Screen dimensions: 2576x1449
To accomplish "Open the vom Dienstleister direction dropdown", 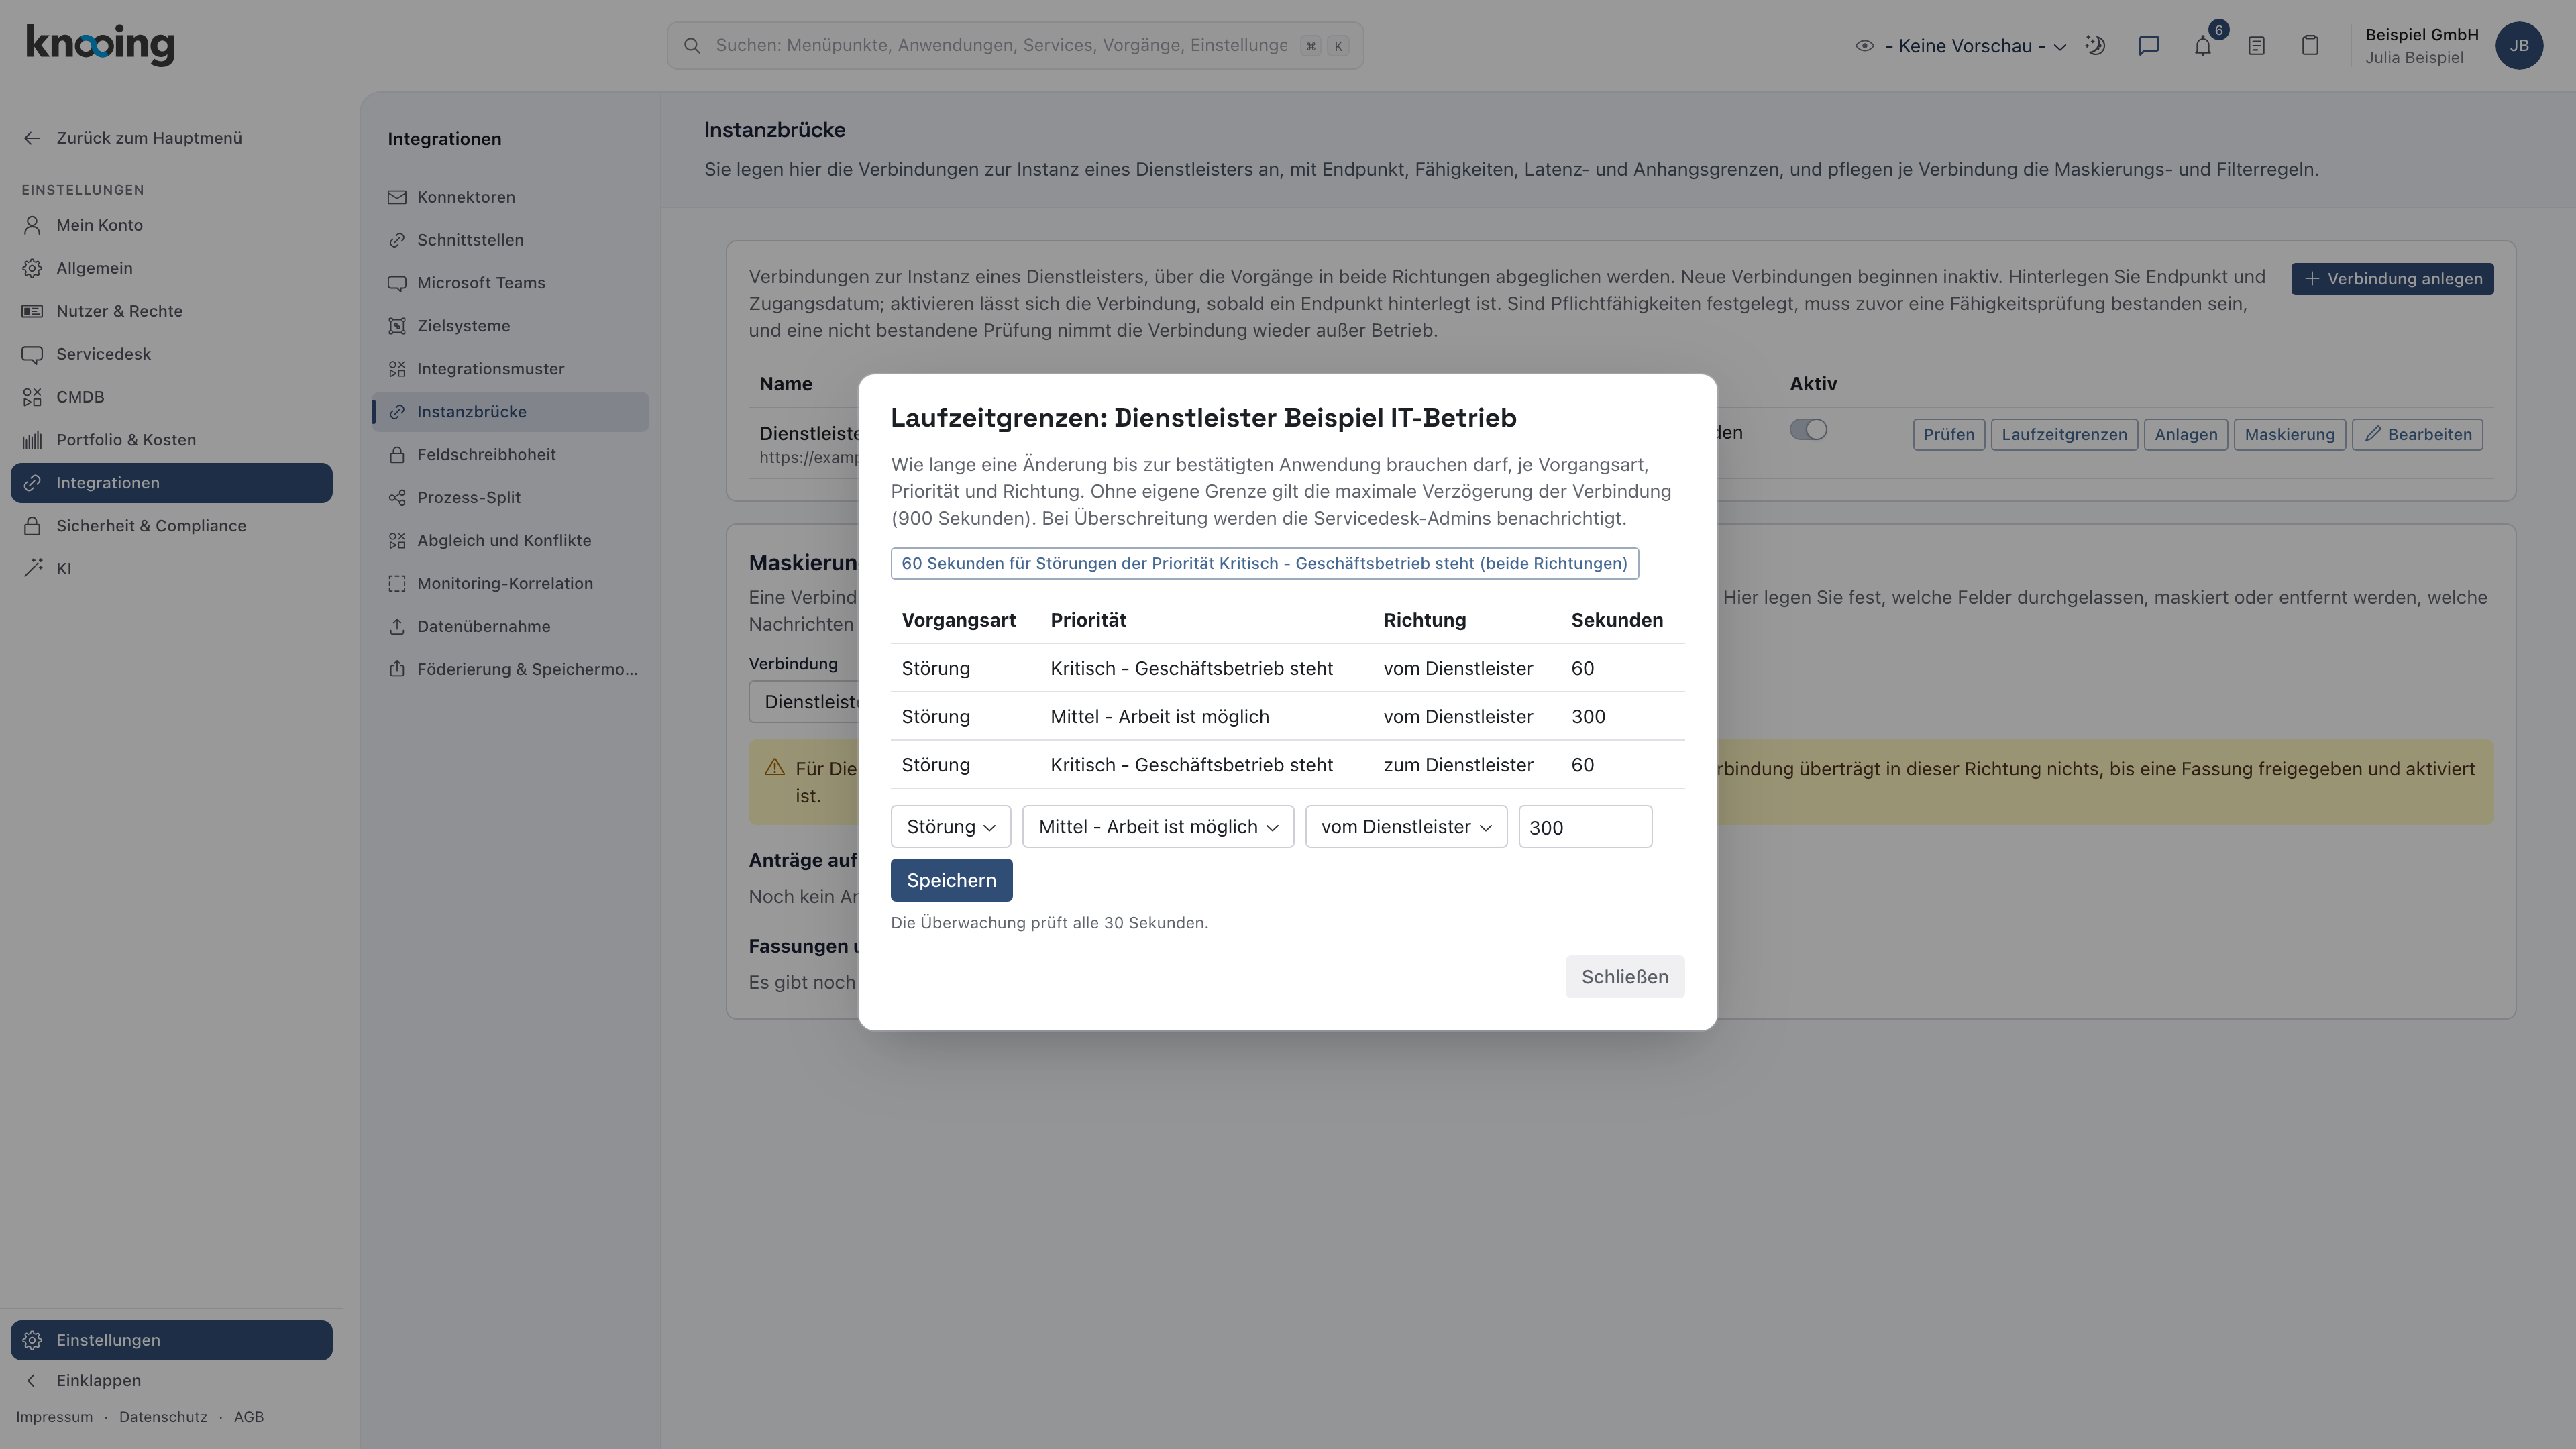I will click(x=1406, y=827).
